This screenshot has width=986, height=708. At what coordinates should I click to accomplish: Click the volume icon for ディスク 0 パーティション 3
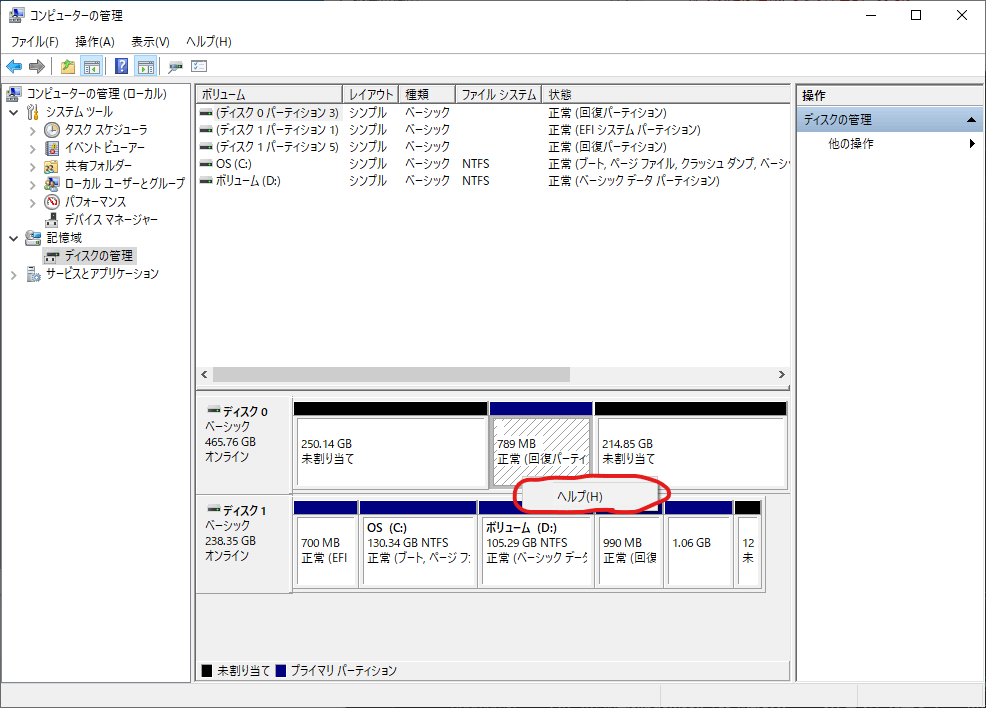point(206,113)
